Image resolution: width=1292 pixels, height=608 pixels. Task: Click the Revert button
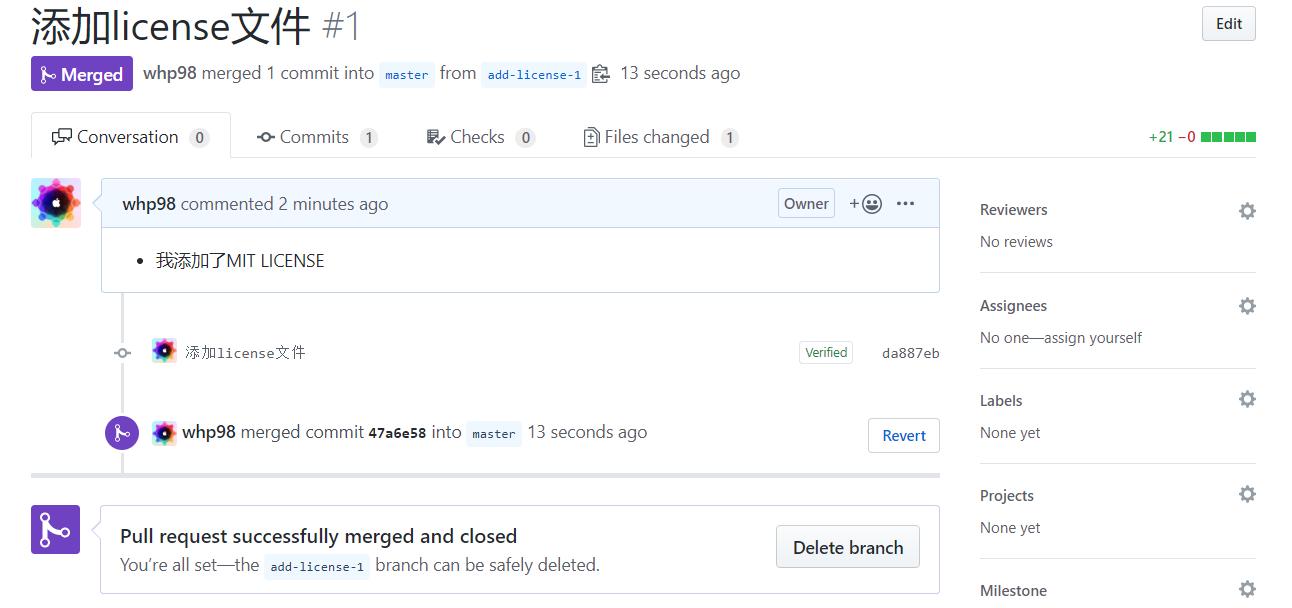click(904, 435)
